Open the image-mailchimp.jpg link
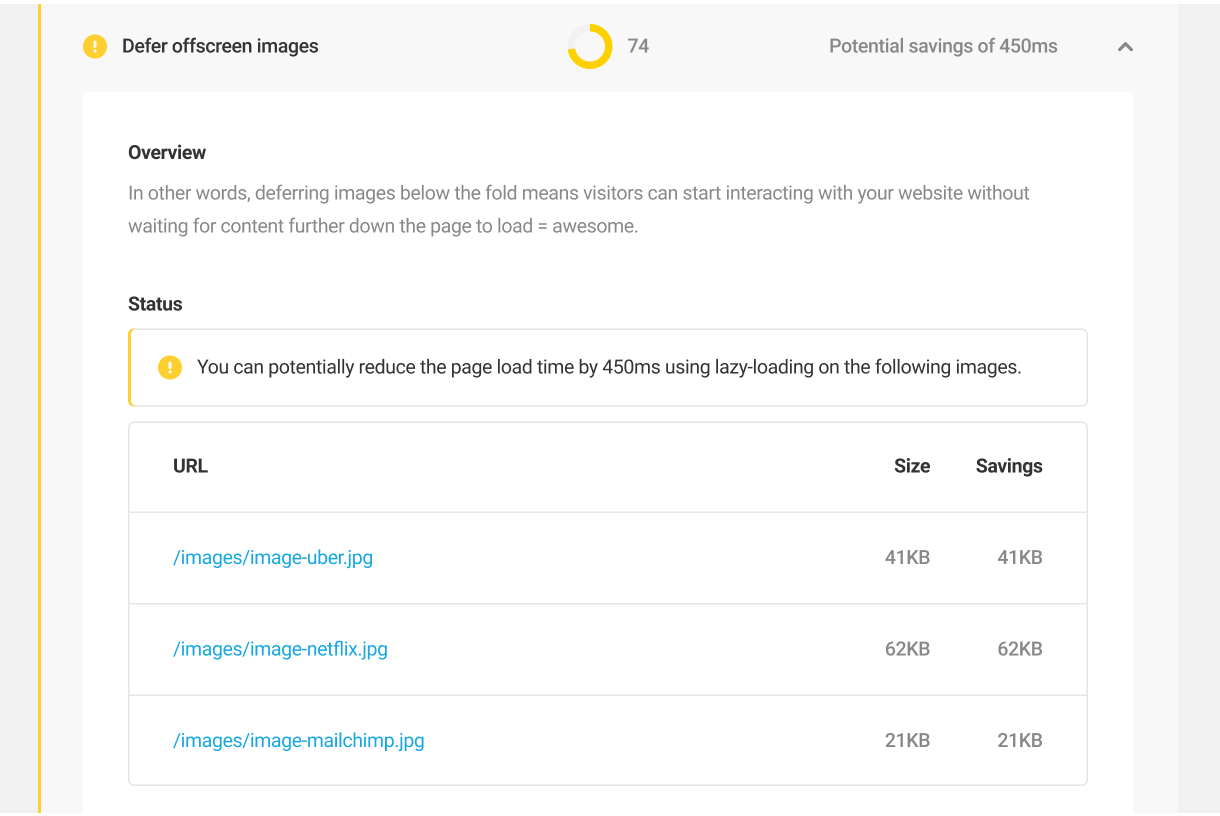Image resolution: width=1220 pixels, height=816 pixels. (x=299, y=740)
